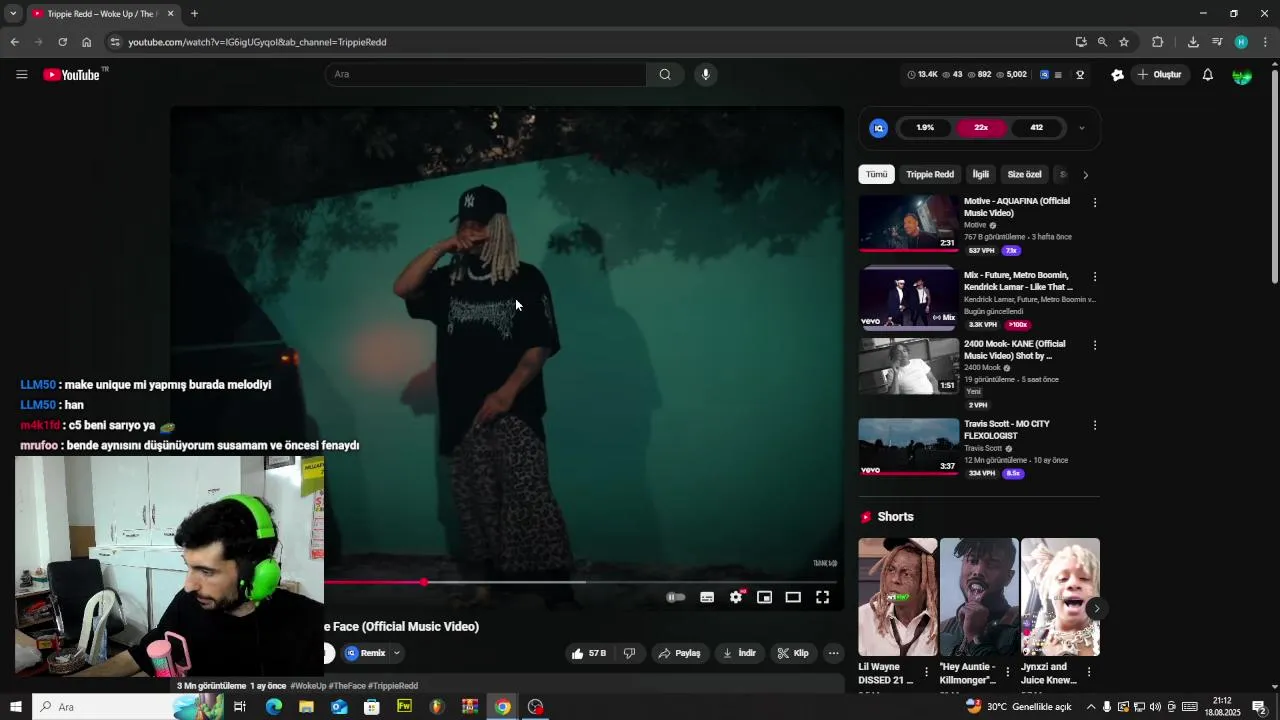
Task: Open options for Lil Wayne DISSED short
Action: [x=926, y=672]
